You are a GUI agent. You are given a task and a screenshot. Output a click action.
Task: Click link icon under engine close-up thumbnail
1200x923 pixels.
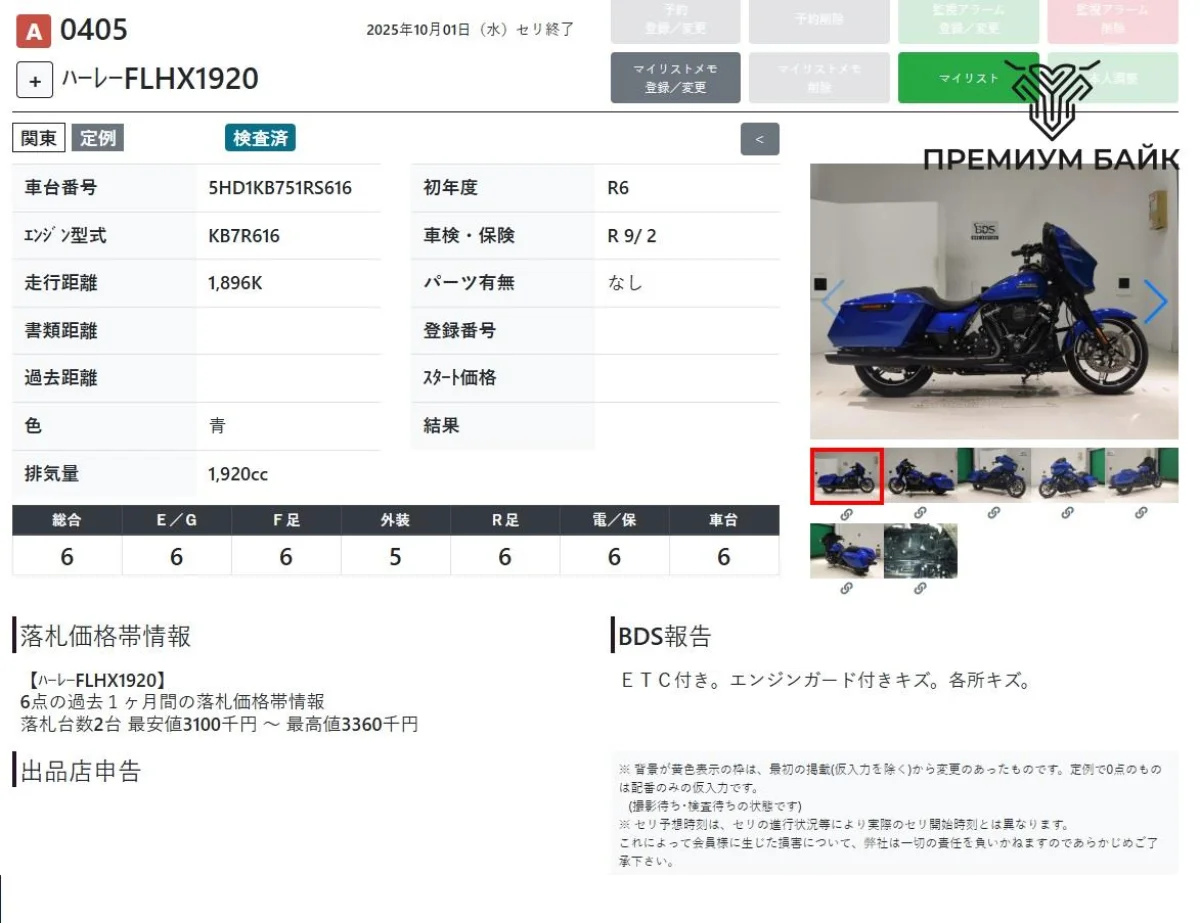[x=920, y=589]
